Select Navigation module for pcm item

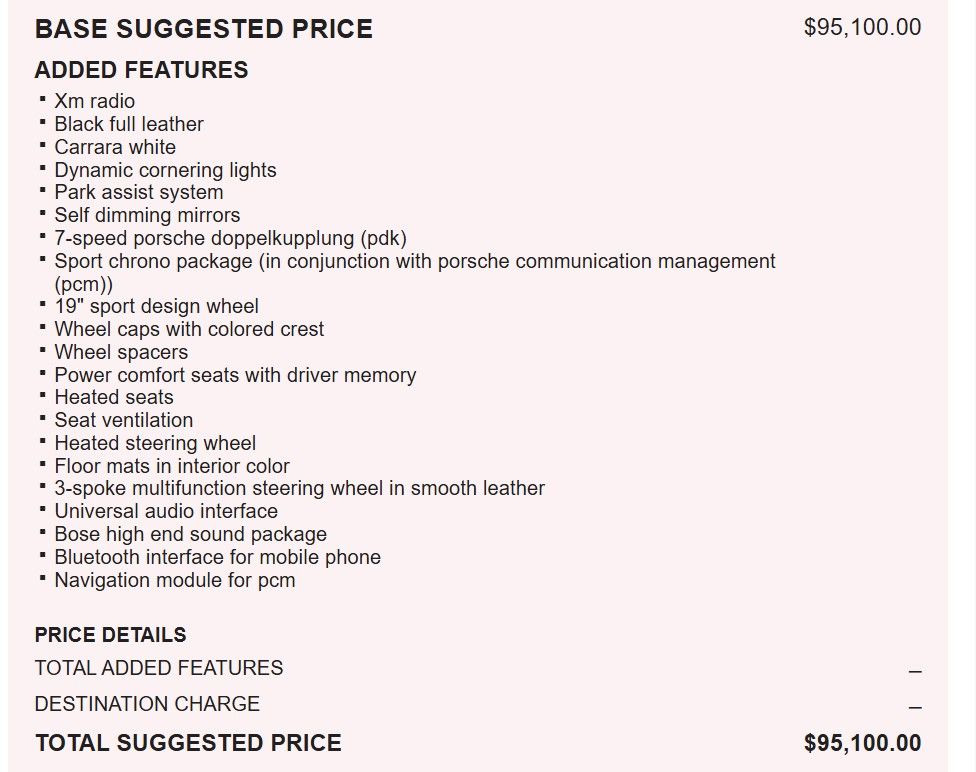tap(175, 580)
